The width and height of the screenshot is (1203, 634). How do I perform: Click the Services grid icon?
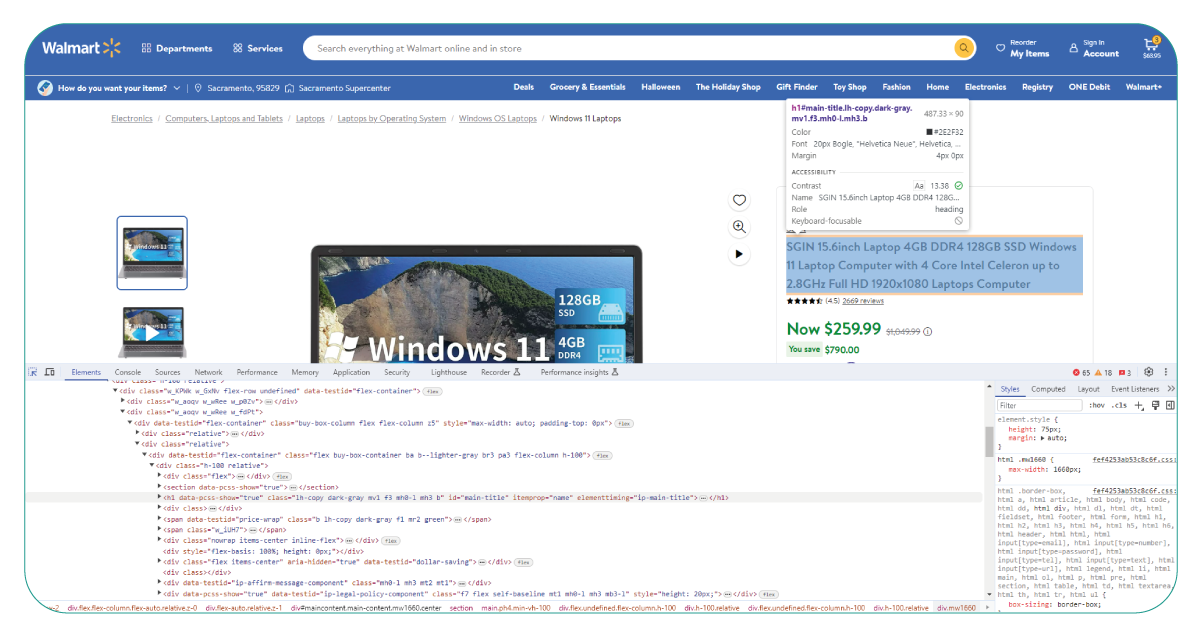tap(237, 48)
